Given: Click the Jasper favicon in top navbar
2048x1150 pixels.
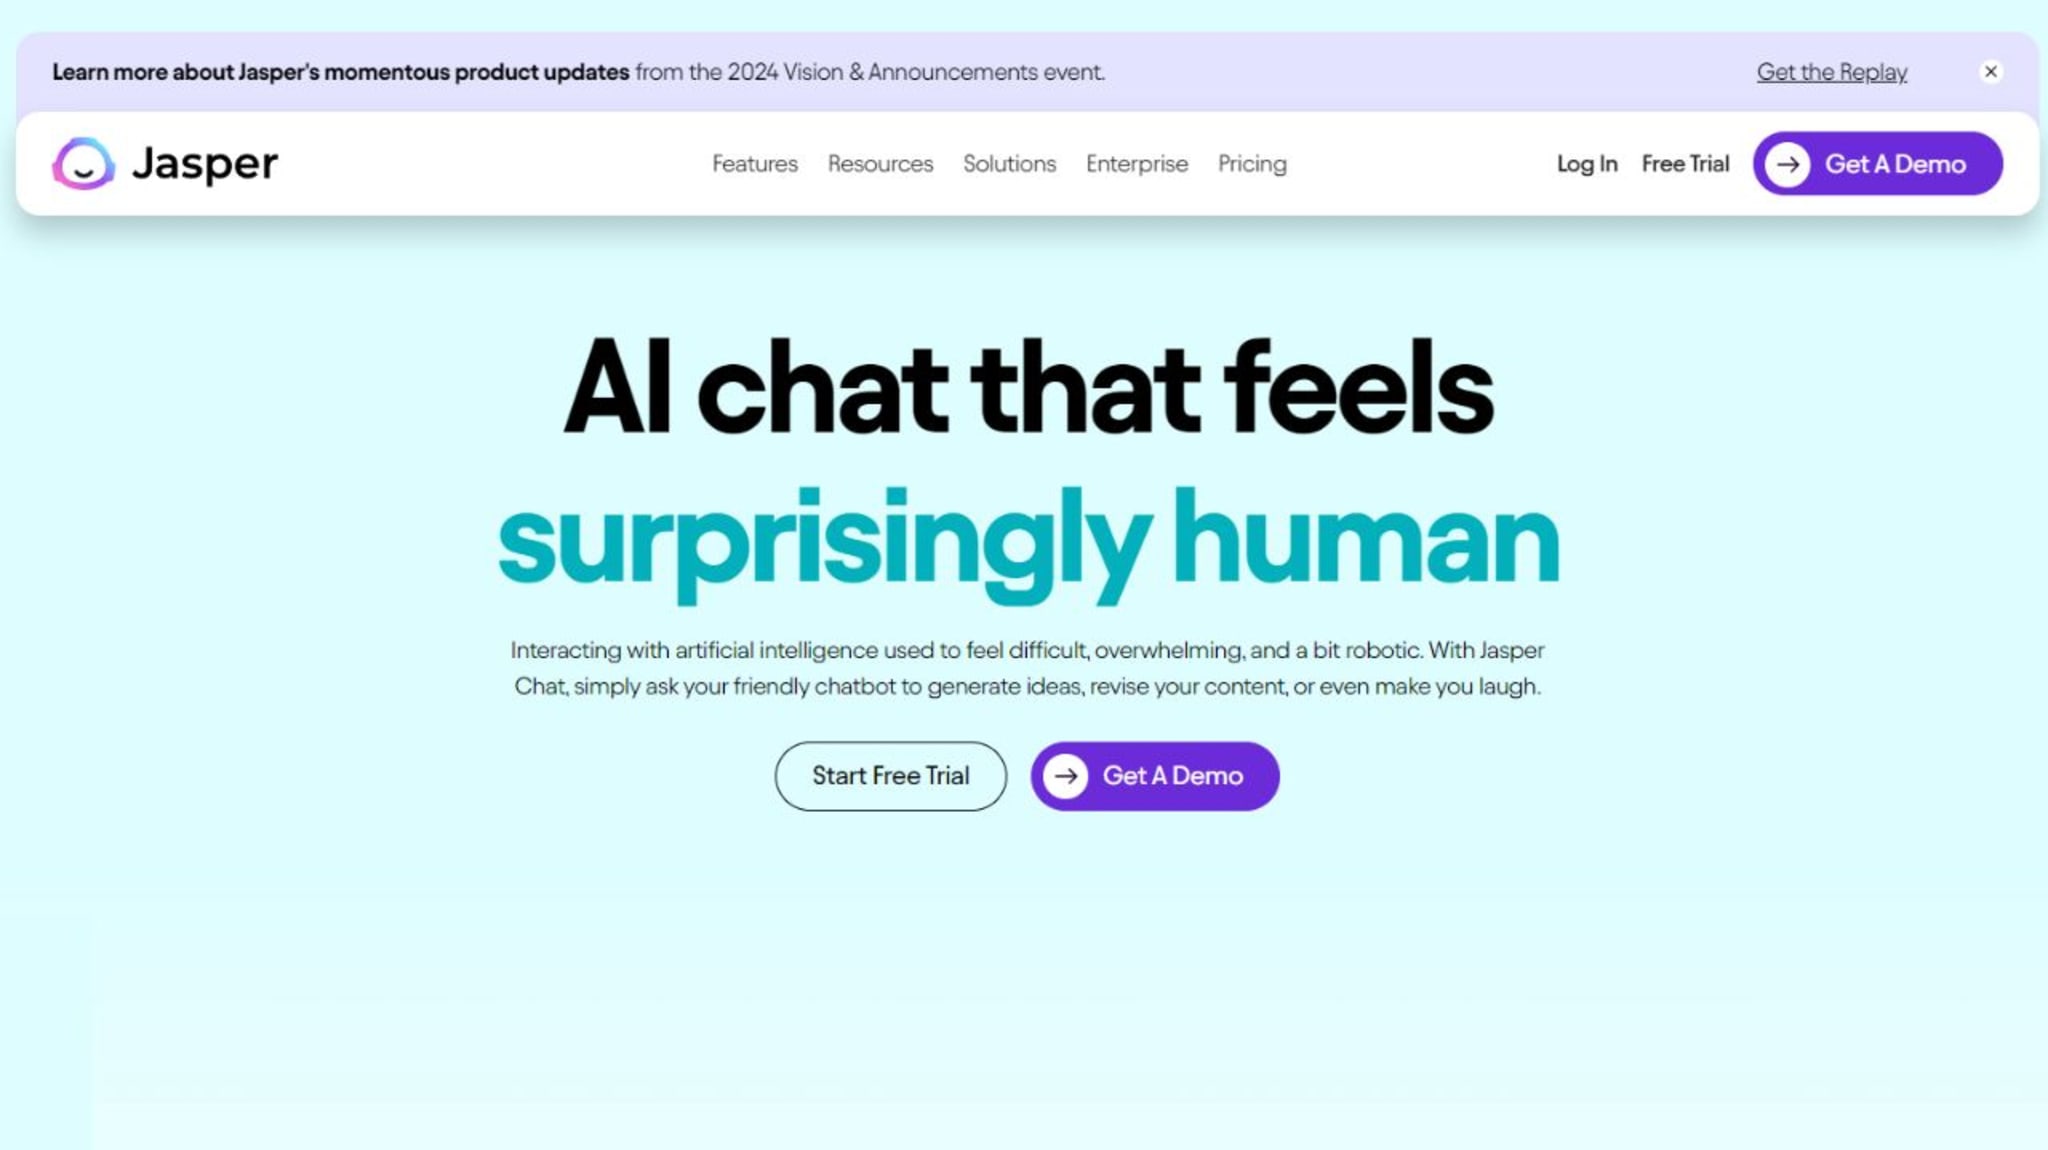Looking at the screenshot, I should tap(80, 163).
